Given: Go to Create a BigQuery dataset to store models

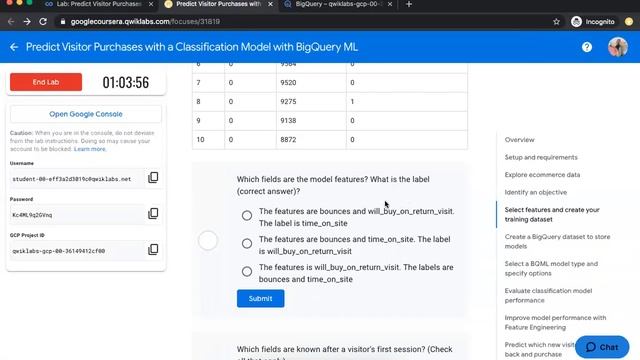Looking at the screenshot, I should pyautogui.click(x=557, y=241).
